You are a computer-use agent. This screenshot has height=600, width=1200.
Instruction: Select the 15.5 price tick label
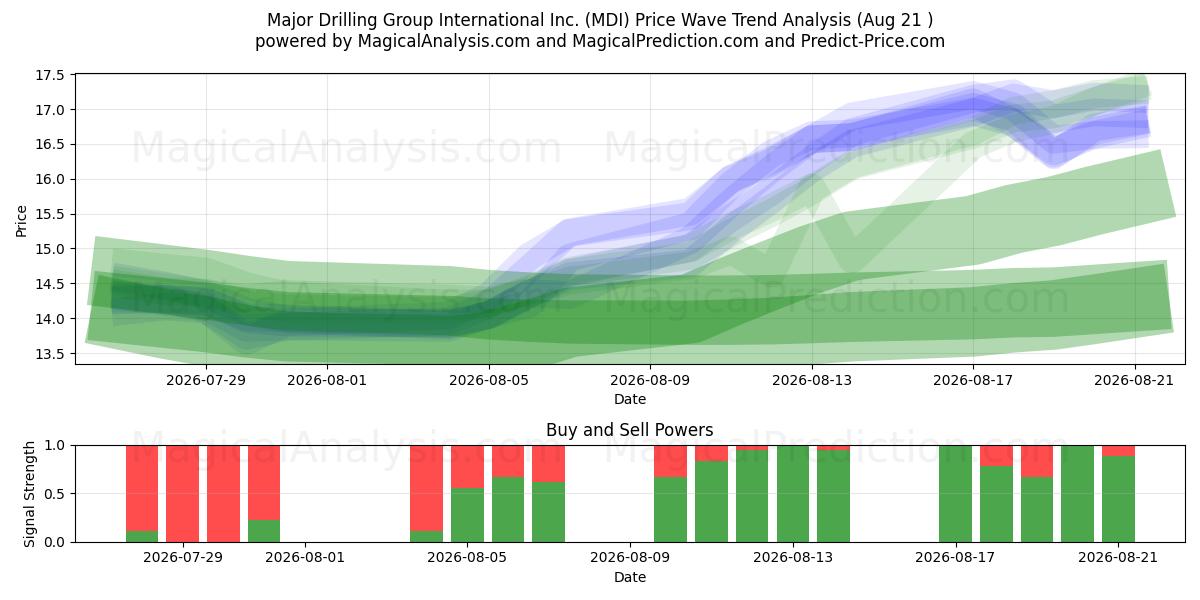click(50, 215)
